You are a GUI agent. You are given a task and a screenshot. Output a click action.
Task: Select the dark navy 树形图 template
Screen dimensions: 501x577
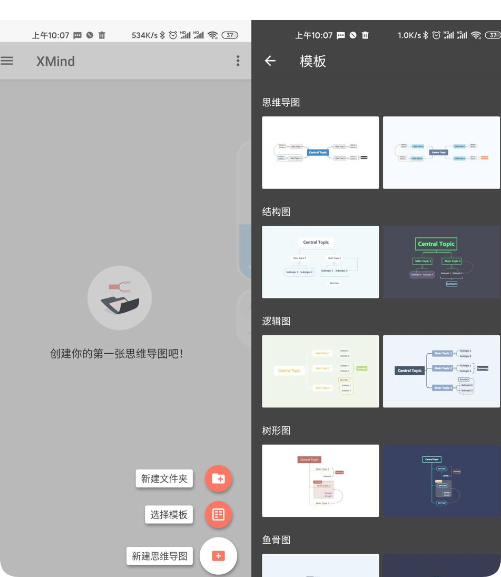[x=441, y=481]
